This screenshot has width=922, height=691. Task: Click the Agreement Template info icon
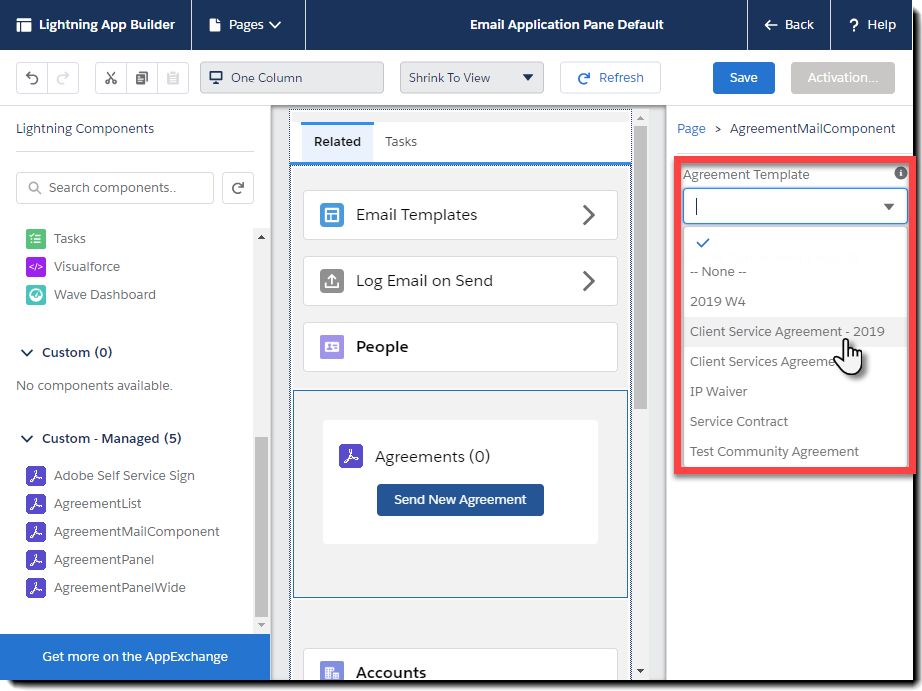coord(900,173)
